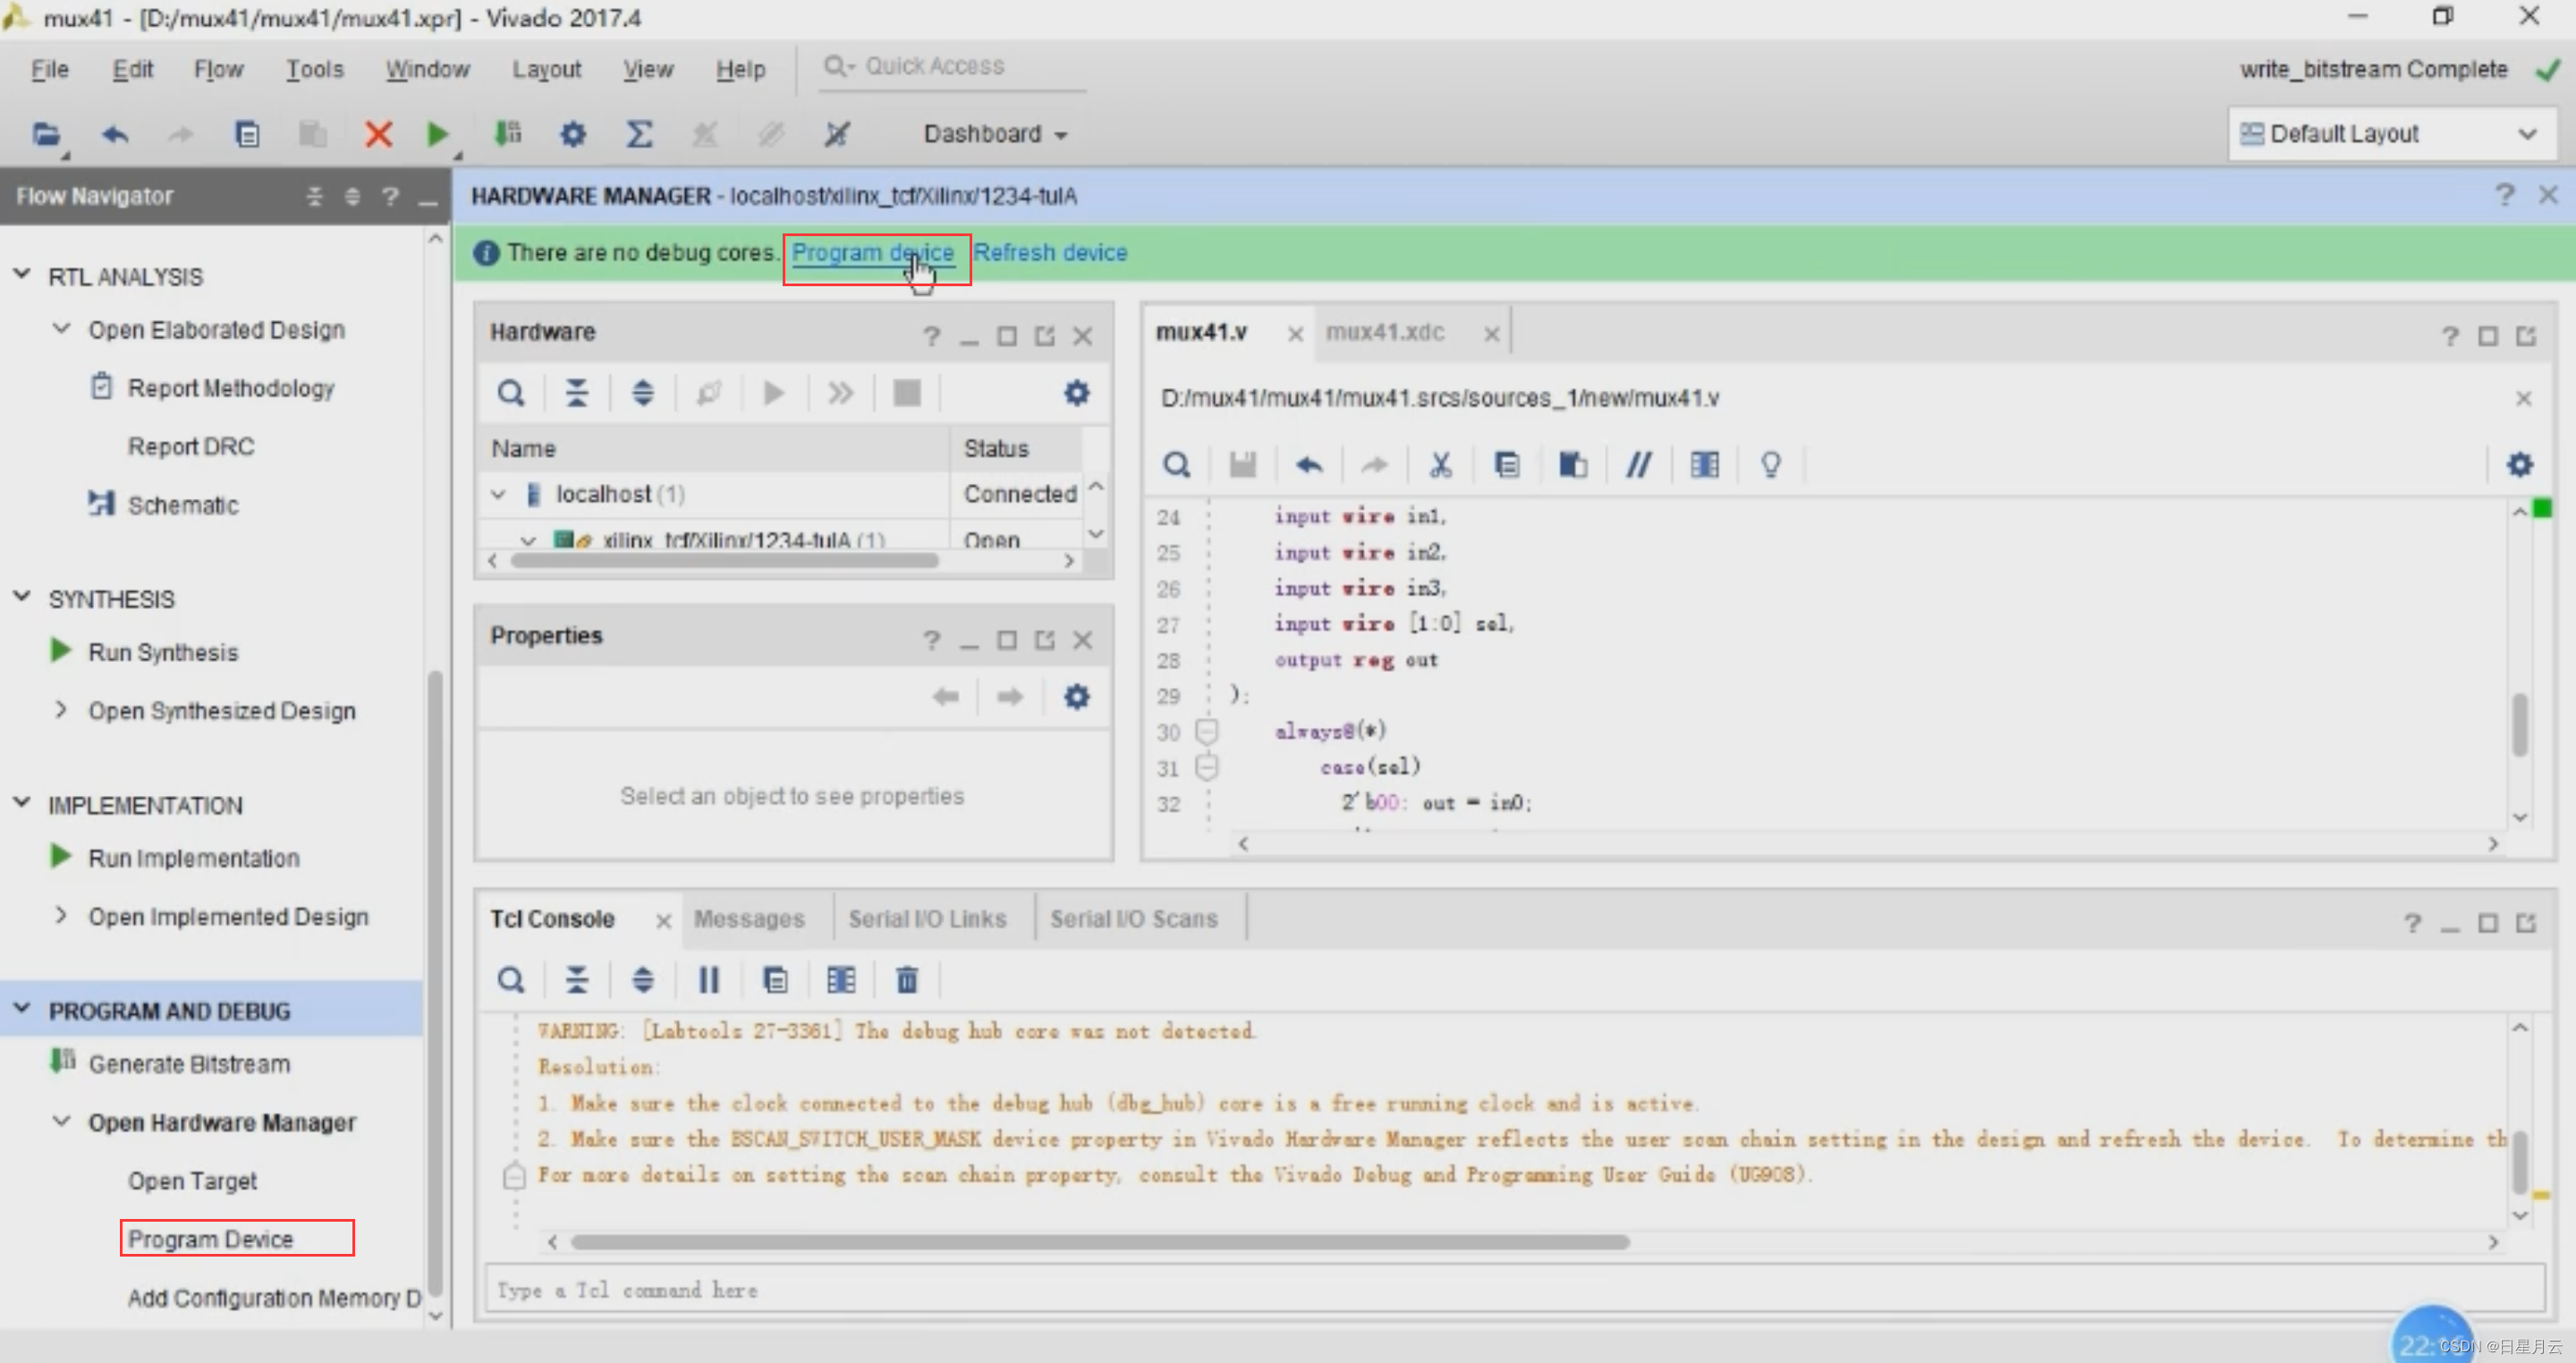Image resolution: width=2576 pixels, height=1363 pixels.
Task: Expand Open Implemented Design item
Action: [x=61, y=916]
